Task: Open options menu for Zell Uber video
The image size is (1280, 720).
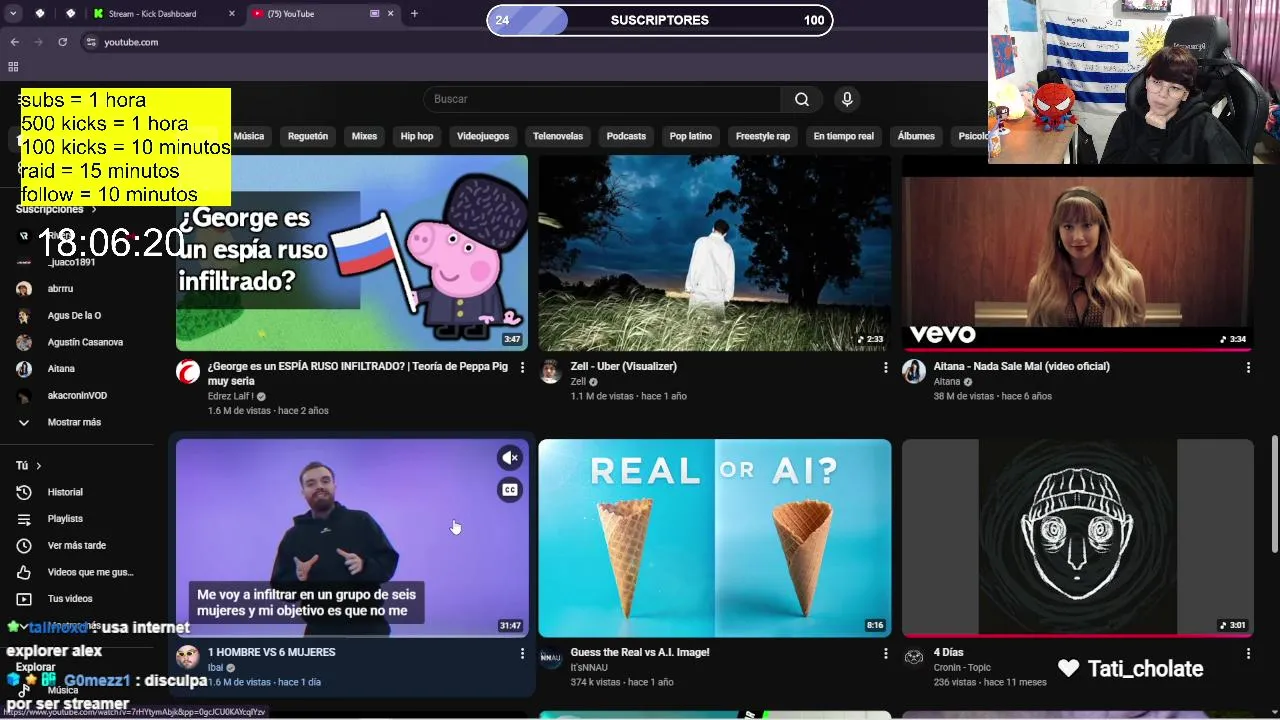Action: tap(885, 368)
